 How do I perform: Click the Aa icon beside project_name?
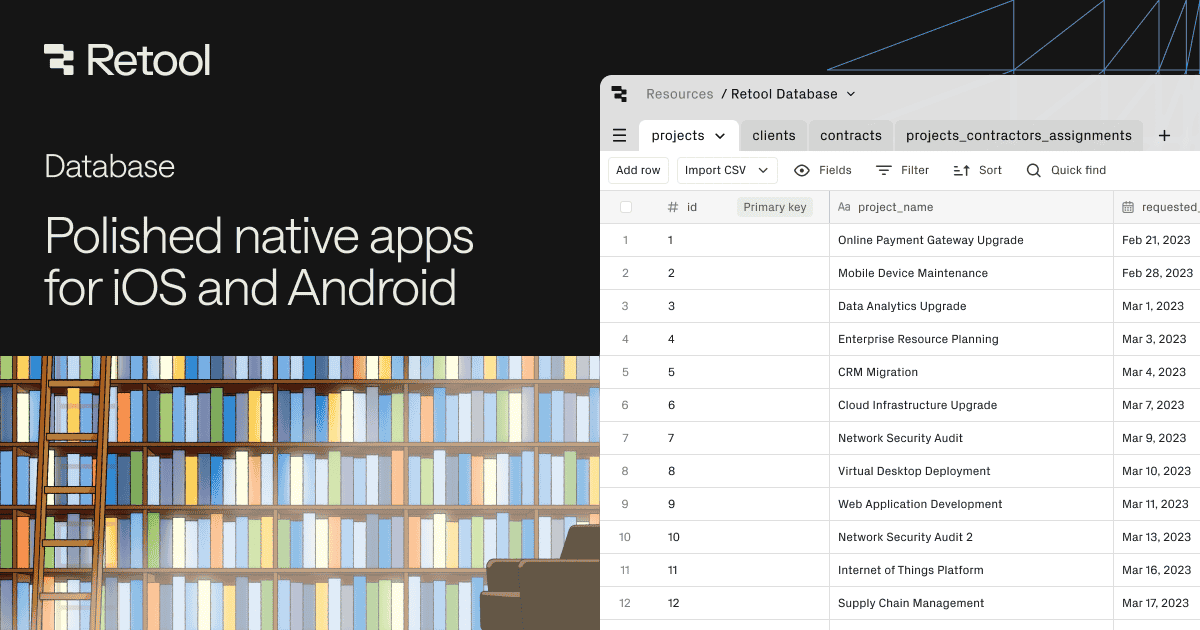pyautogui.click(x=844, y=206)
